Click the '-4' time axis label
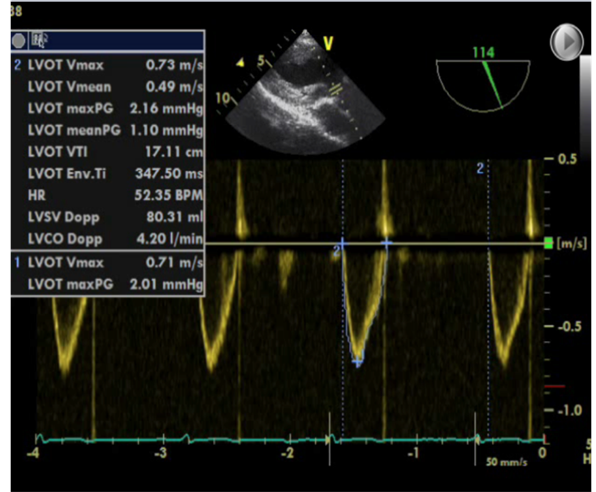Screen dimensions: 596x492 (33, 453)
